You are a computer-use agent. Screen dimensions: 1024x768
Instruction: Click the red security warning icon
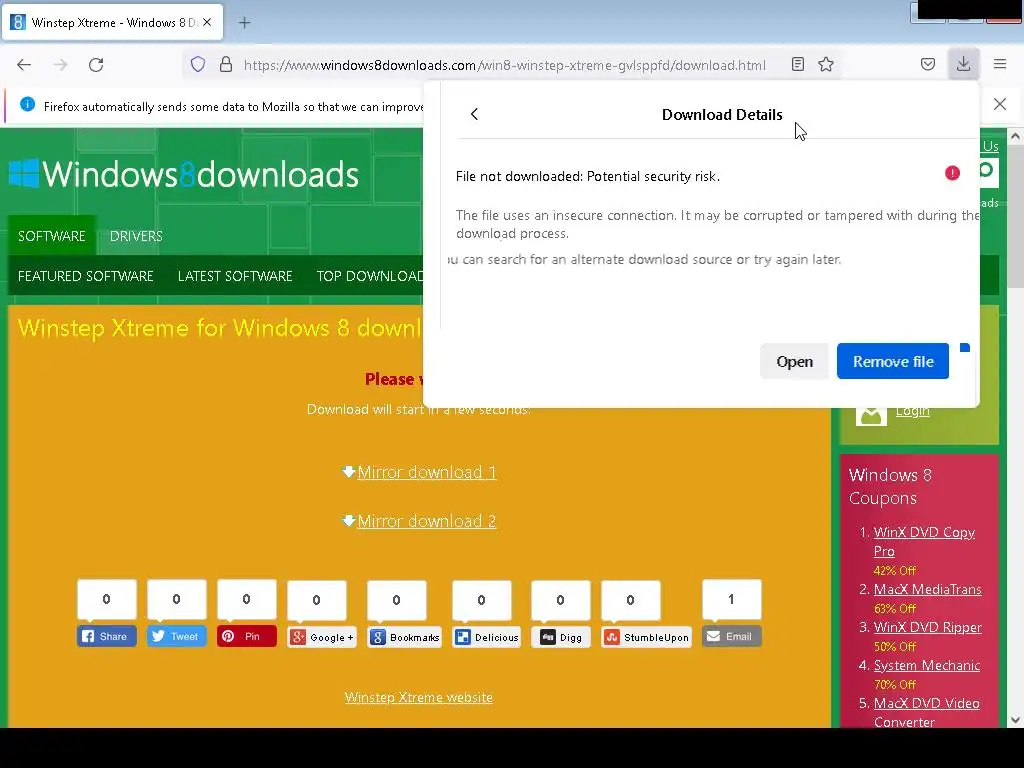[952, 173]
